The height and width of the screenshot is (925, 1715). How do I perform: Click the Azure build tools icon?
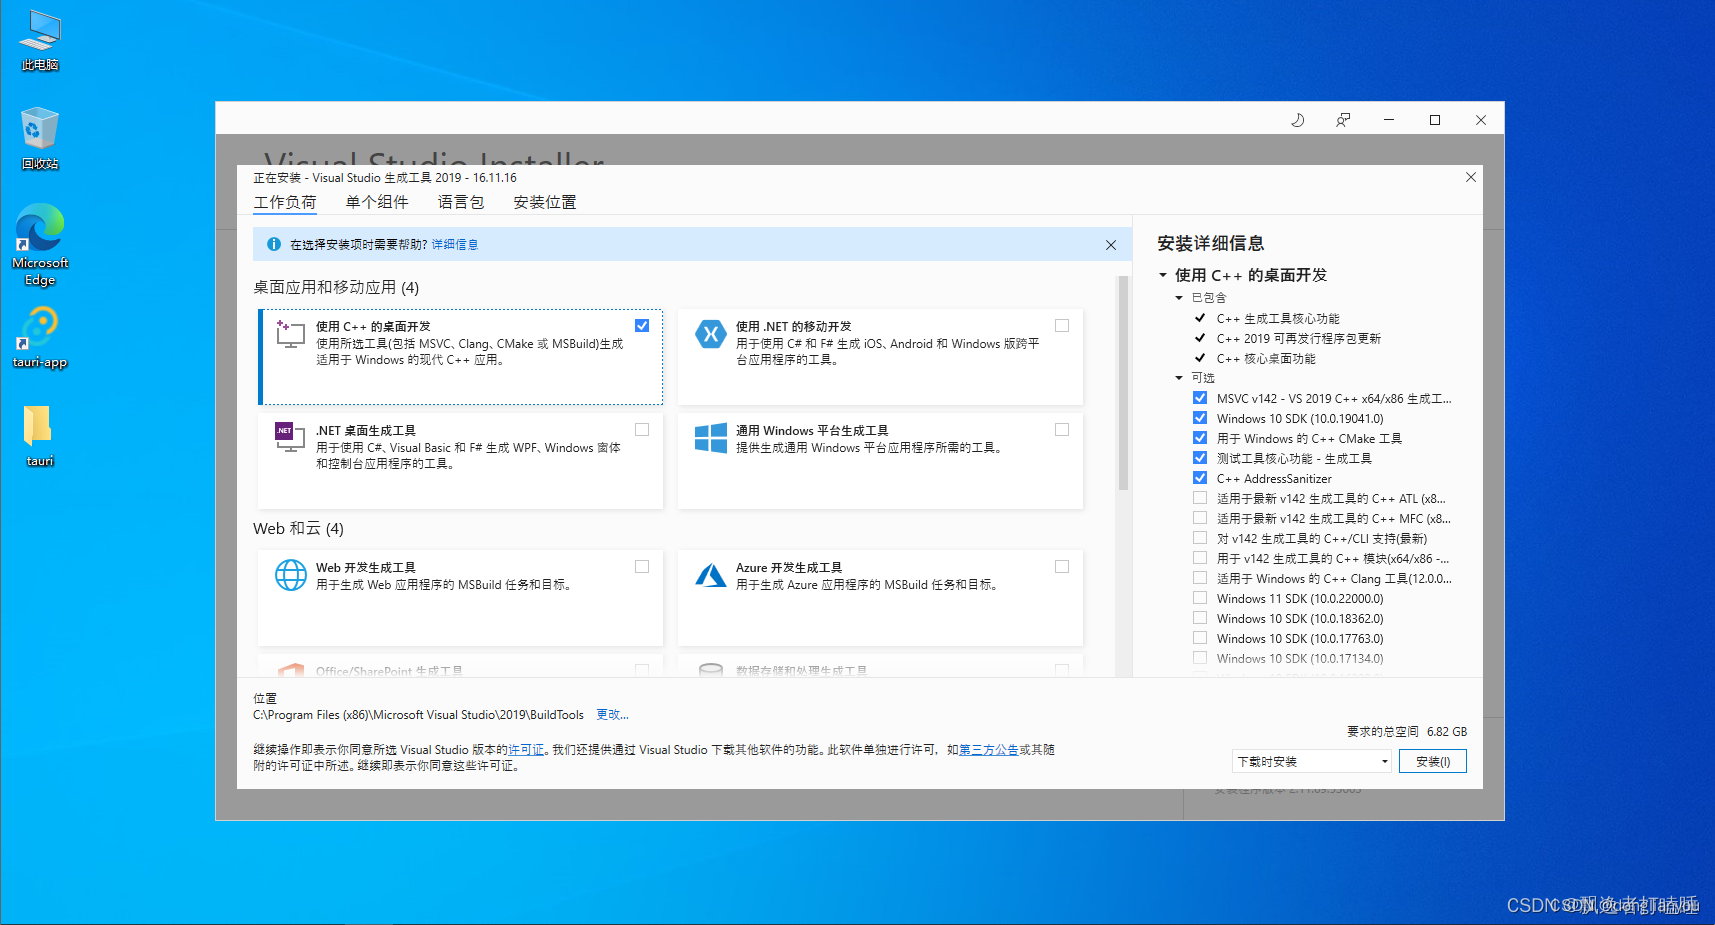710,575
